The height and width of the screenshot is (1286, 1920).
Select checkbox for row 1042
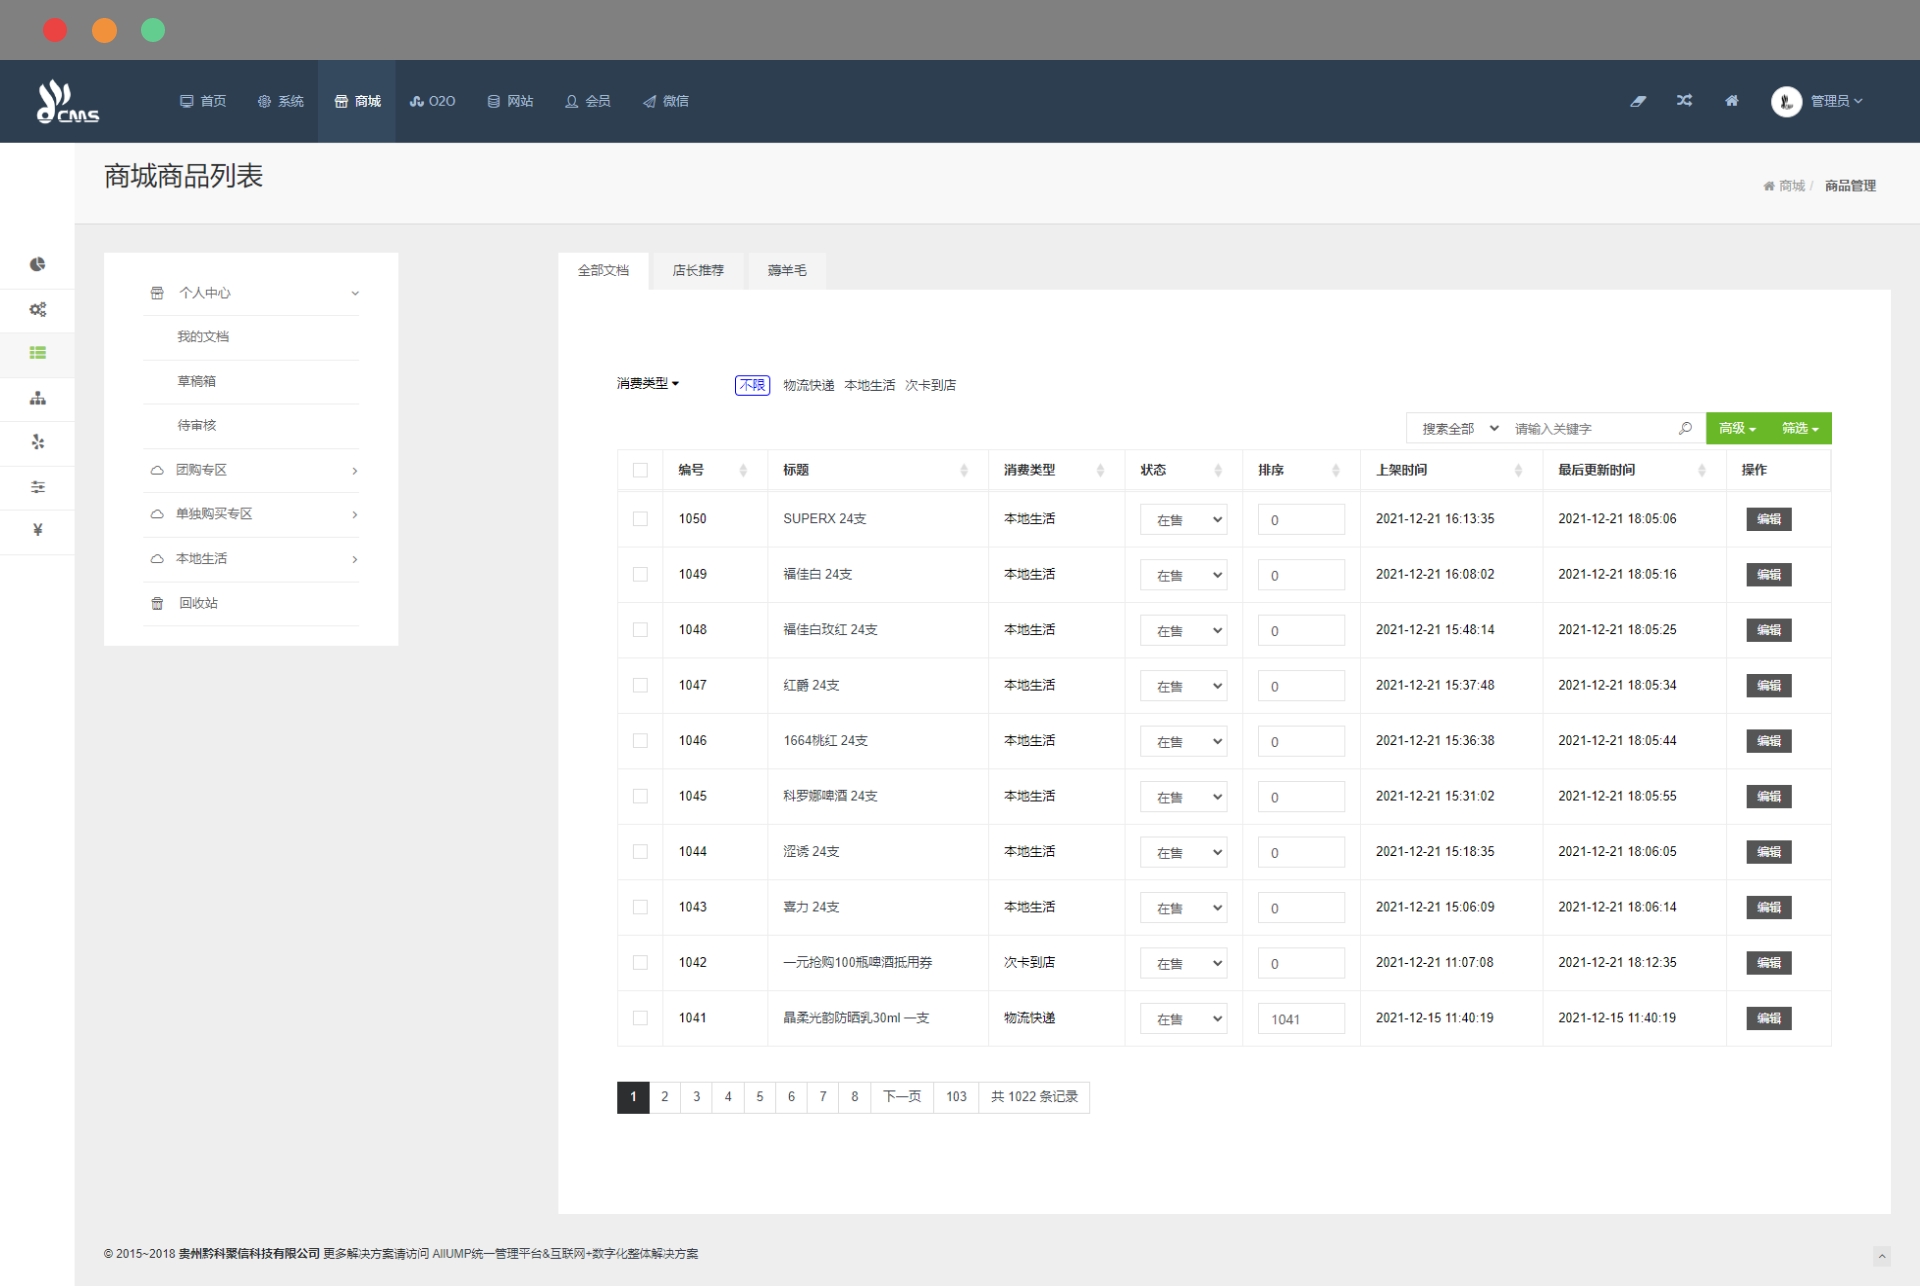(640, 963)
